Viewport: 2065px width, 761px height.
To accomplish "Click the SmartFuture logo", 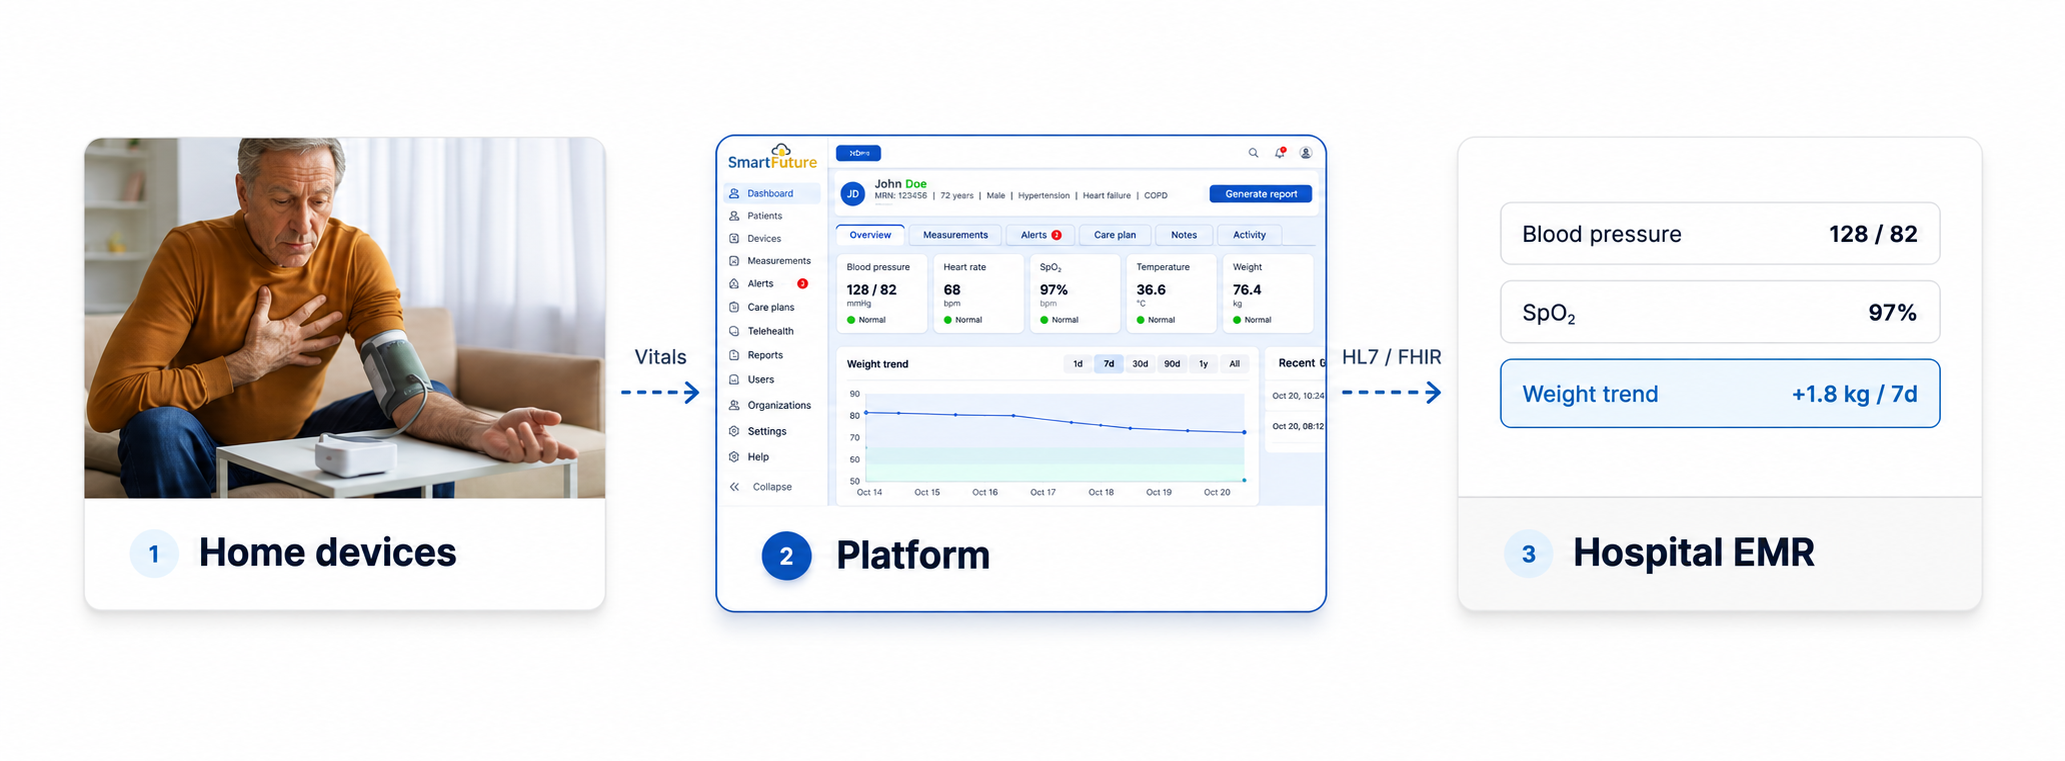I will (772, 157).
